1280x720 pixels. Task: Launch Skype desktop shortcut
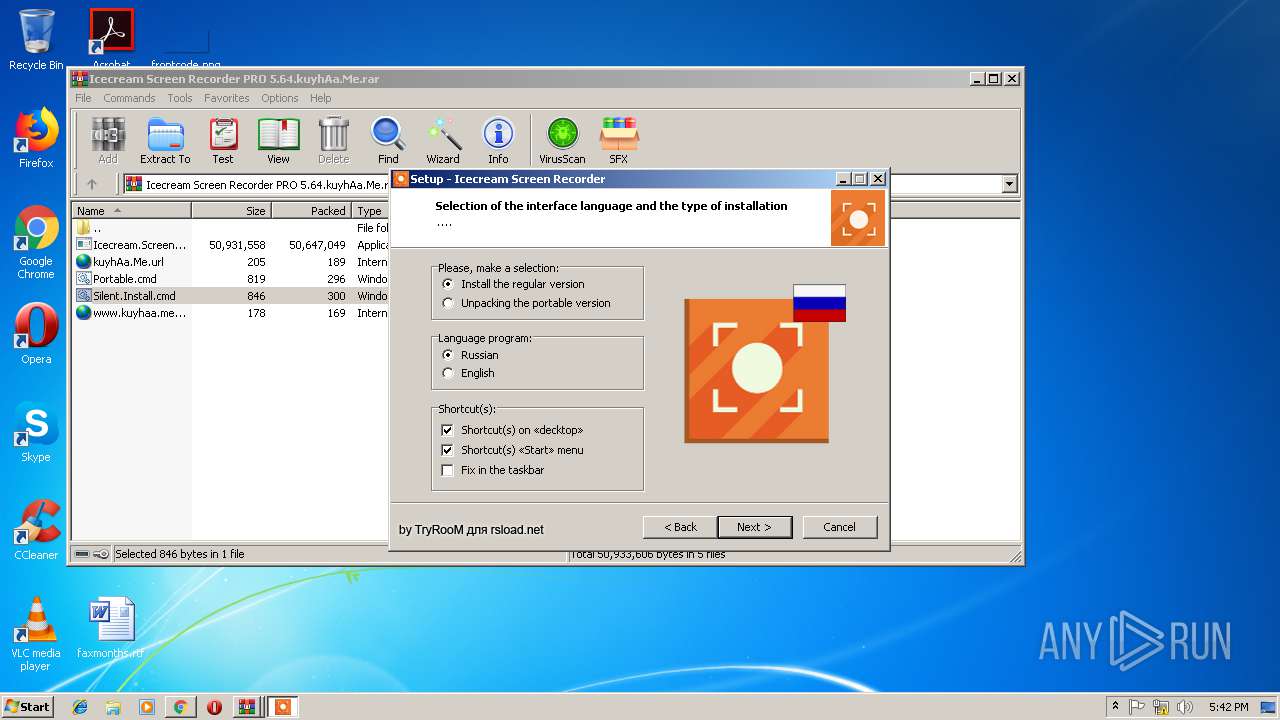(x=36, y=432)
